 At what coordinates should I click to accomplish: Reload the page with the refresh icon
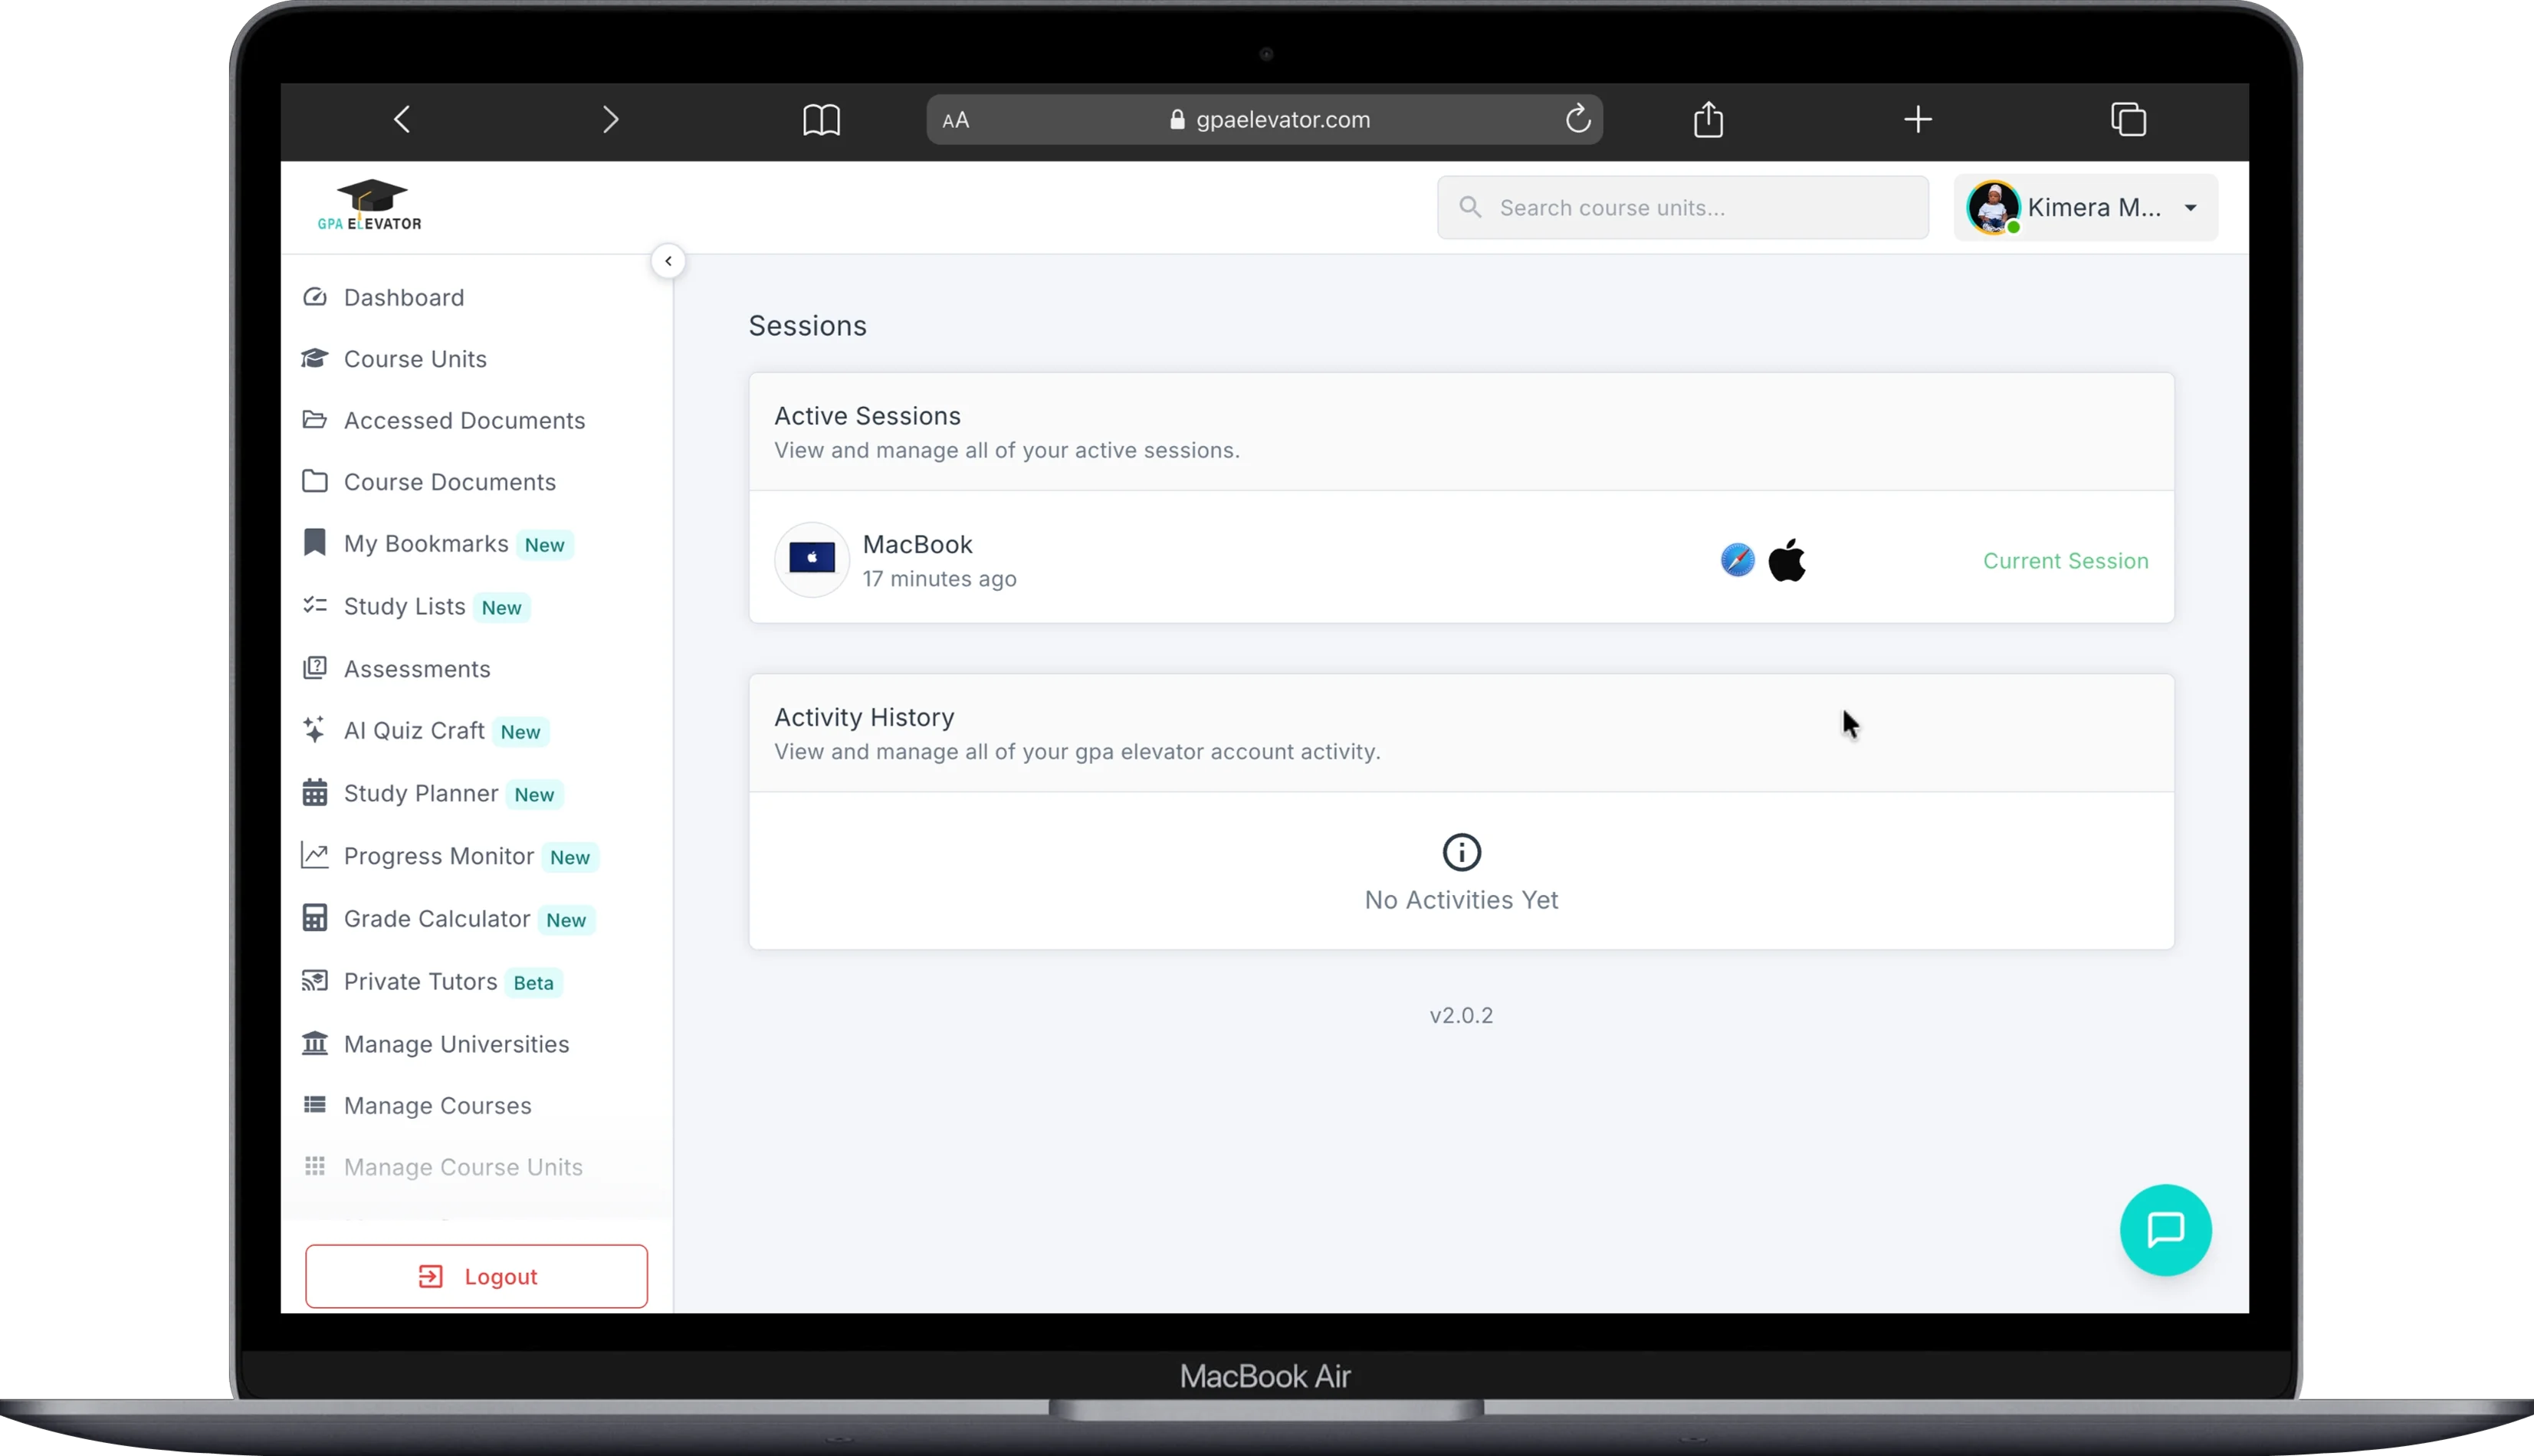(1578, 119)
